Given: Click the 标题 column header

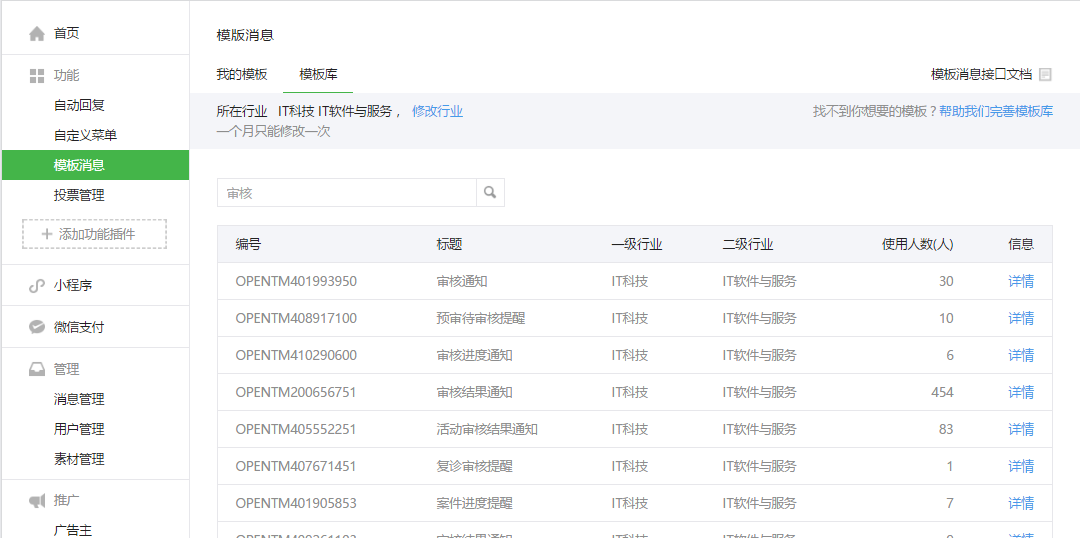Looking at the screenshot, I should [449, 244].
